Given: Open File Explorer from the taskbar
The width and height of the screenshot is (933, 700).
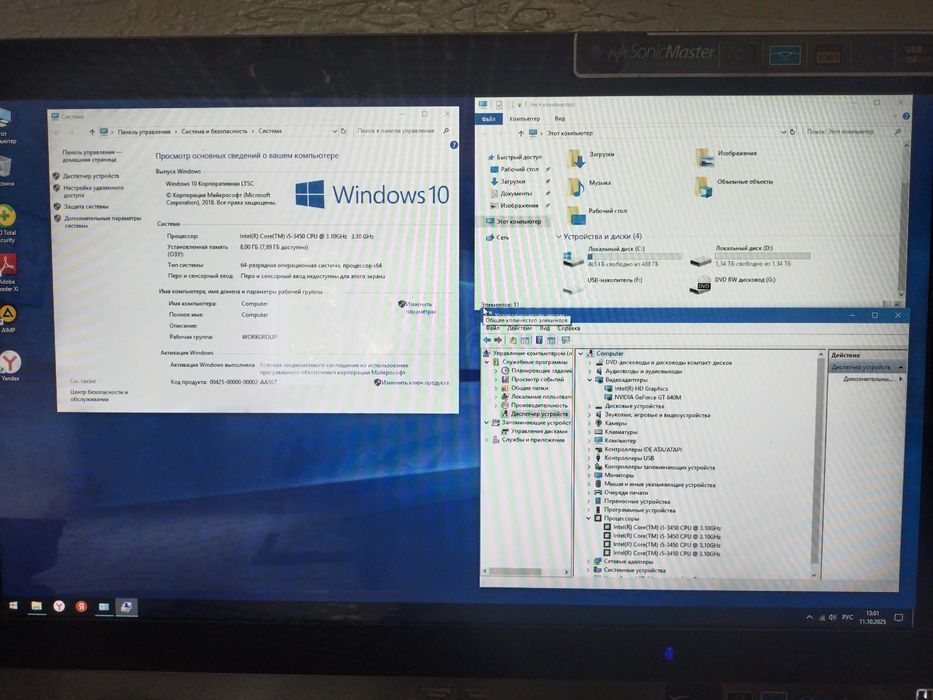Looking at the screenshot, I should pos(36,606).
